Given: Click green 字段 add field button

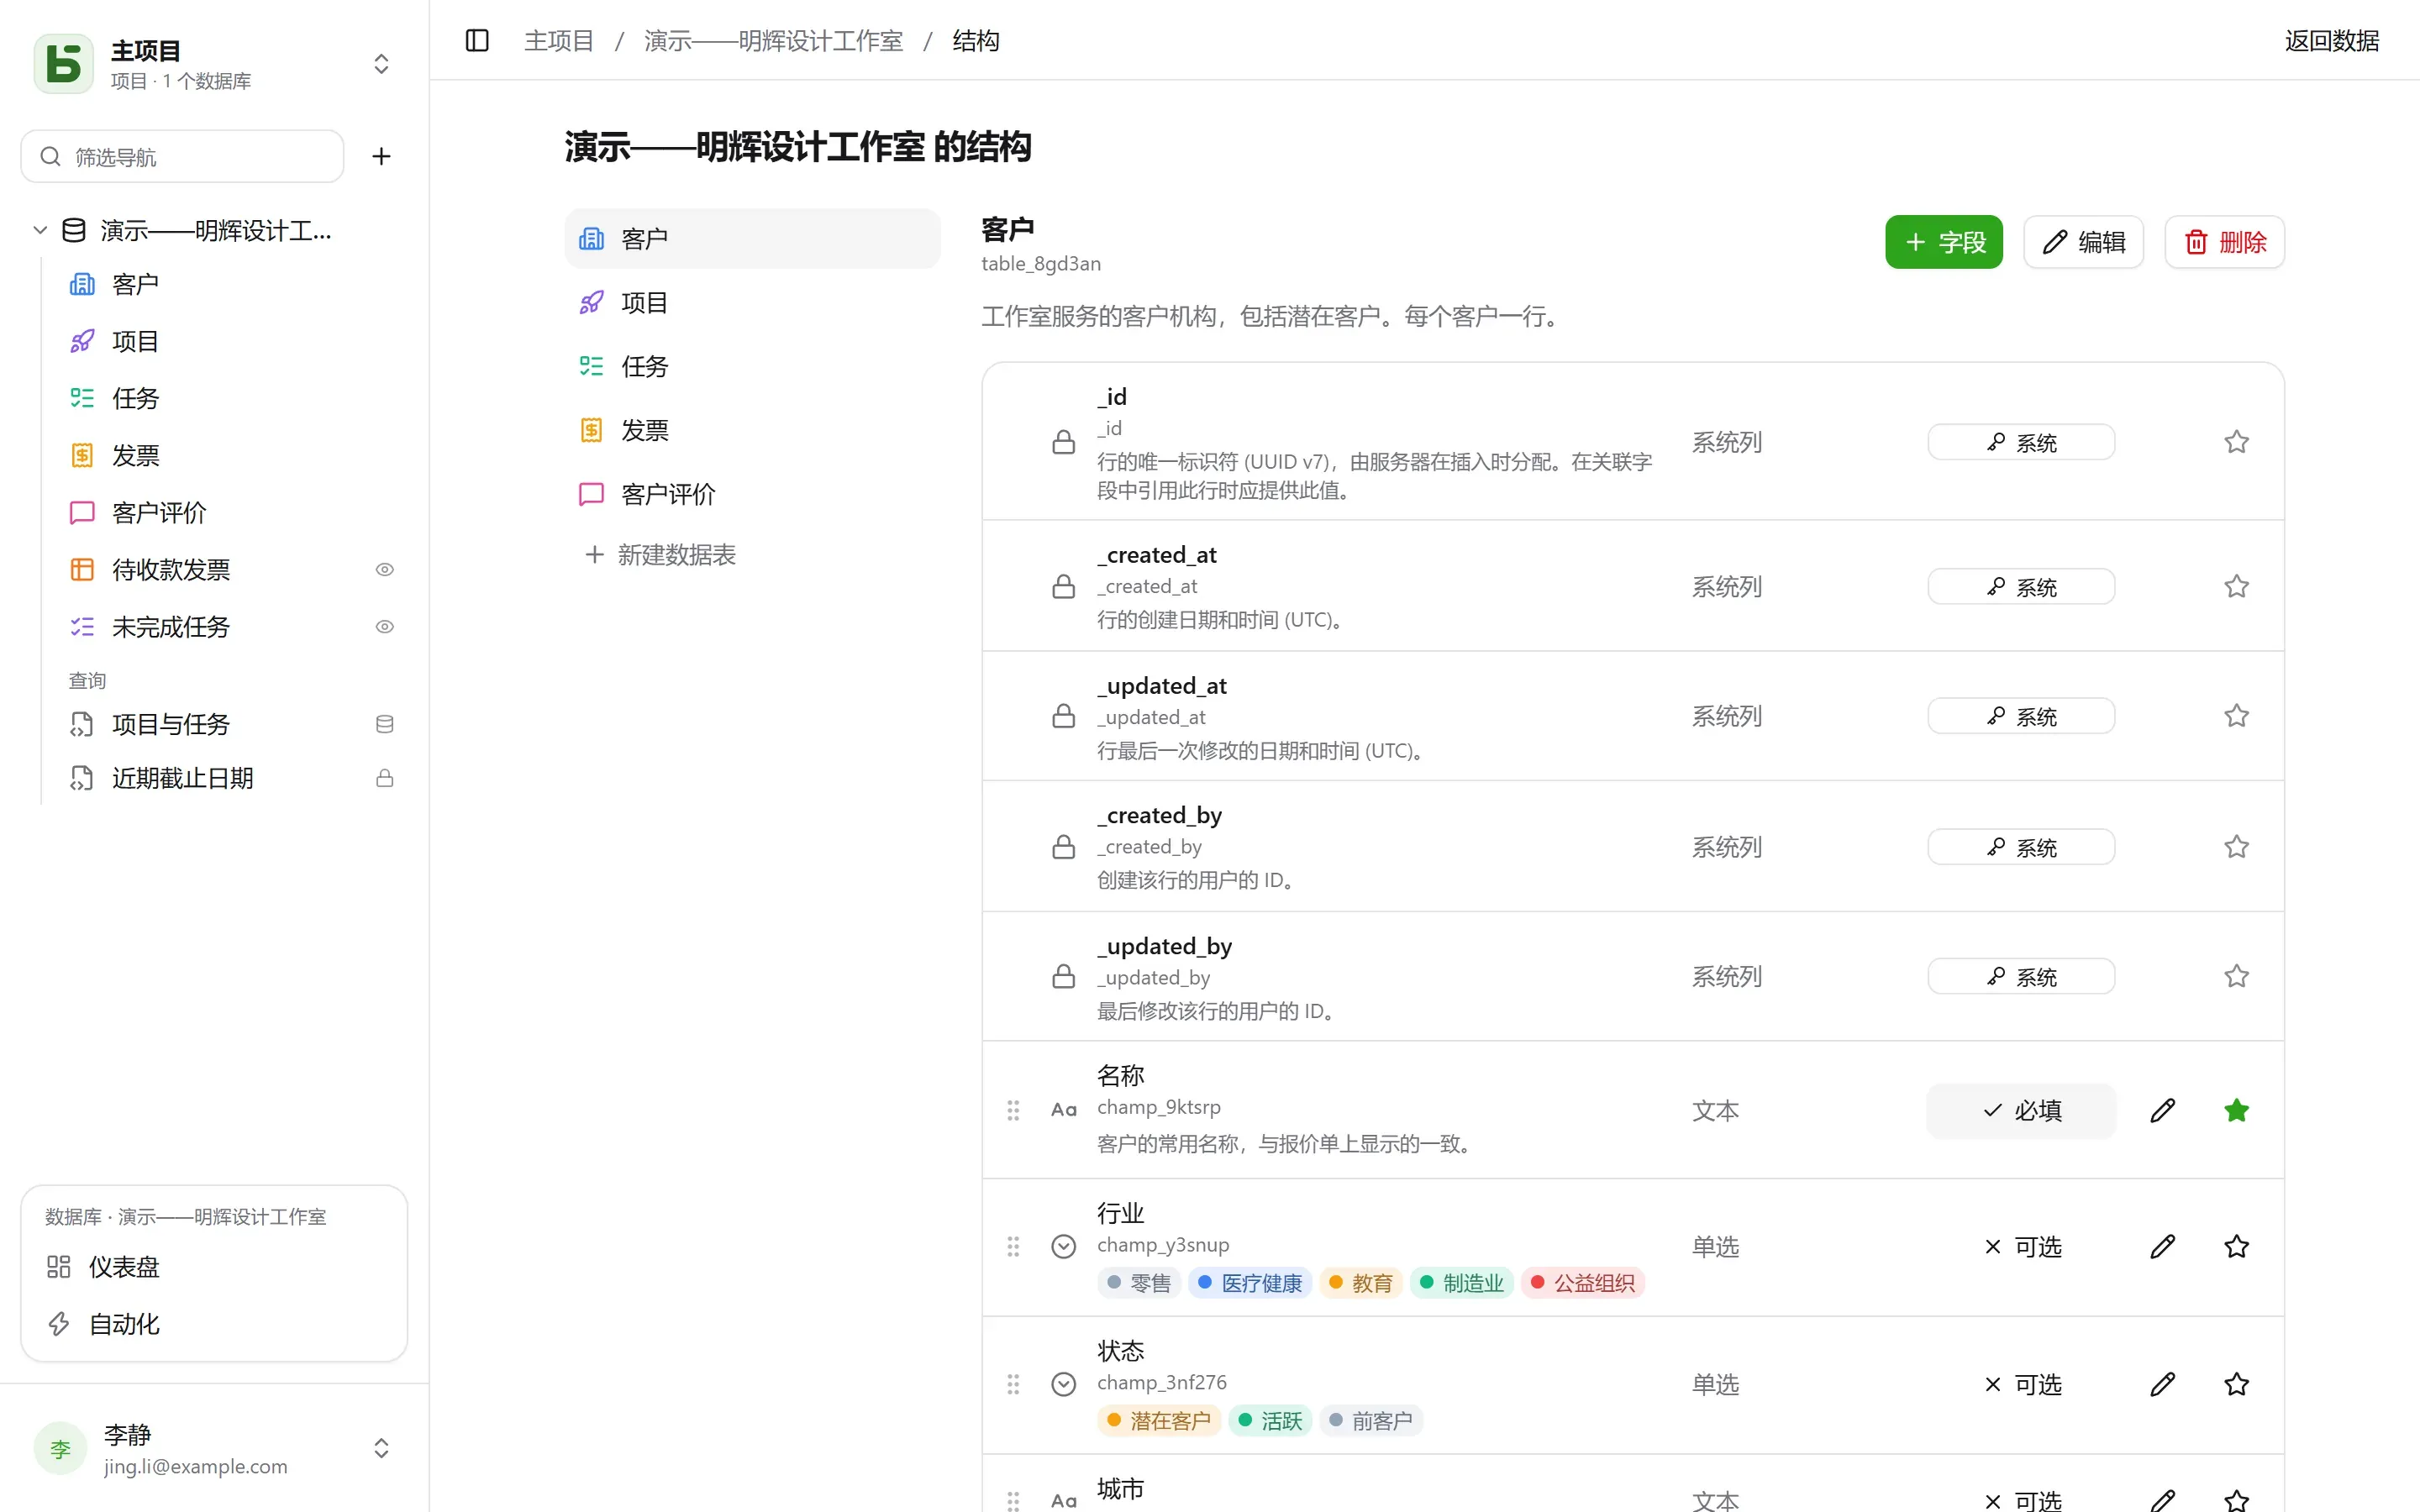Looking at the screenshot, I should coord(1944,242).
